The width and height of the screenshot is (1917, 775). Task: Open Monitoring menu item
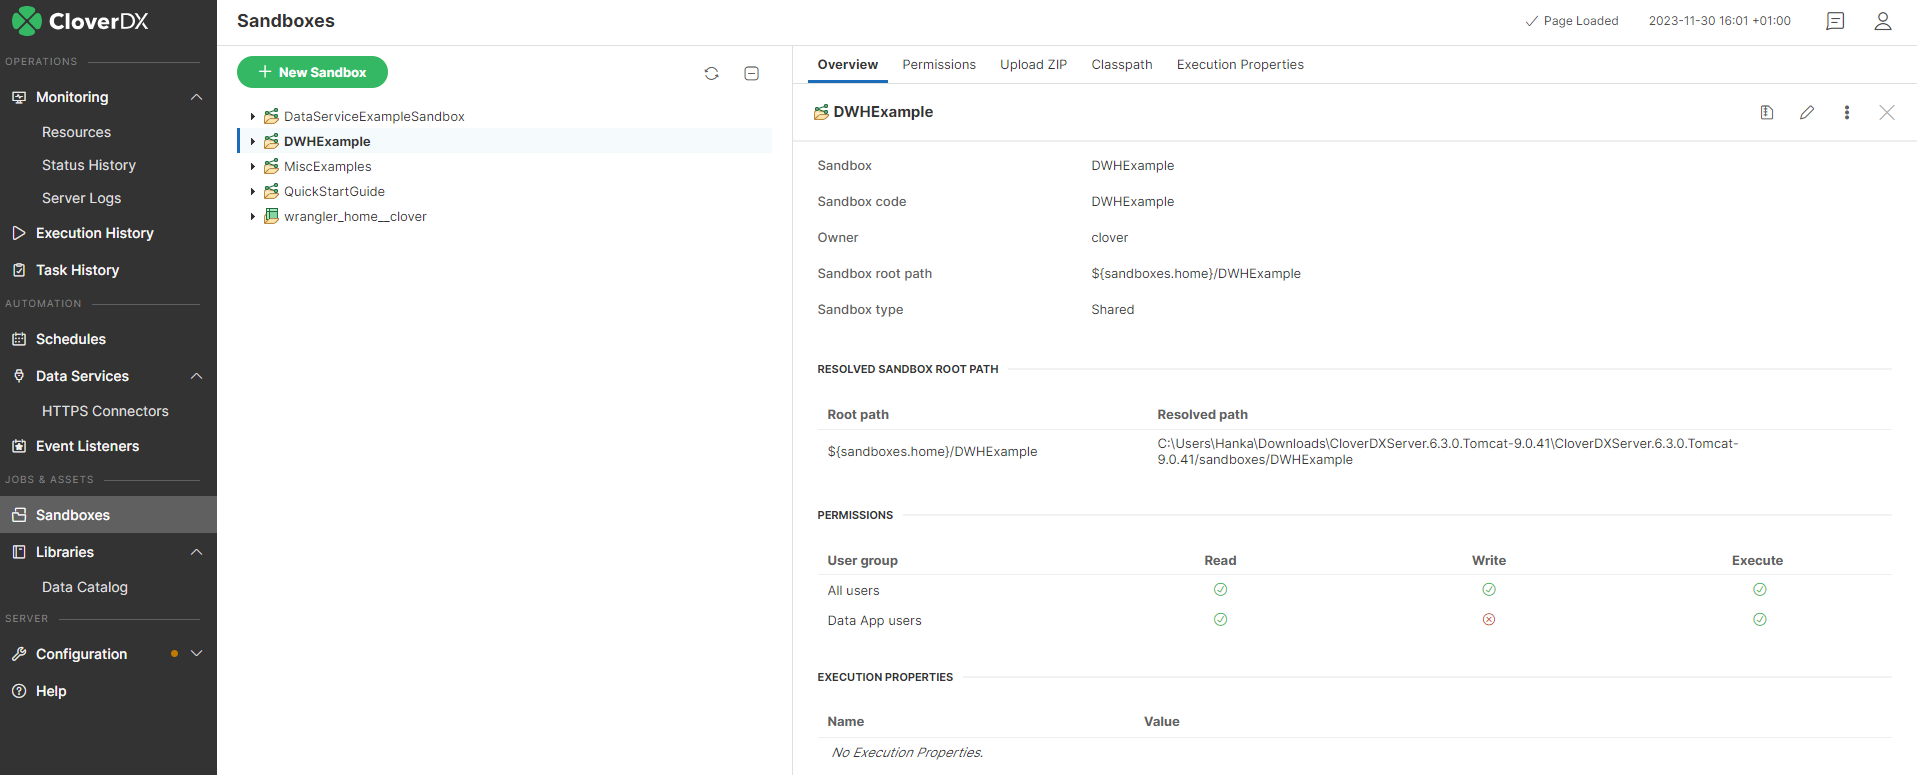point(72,97)
